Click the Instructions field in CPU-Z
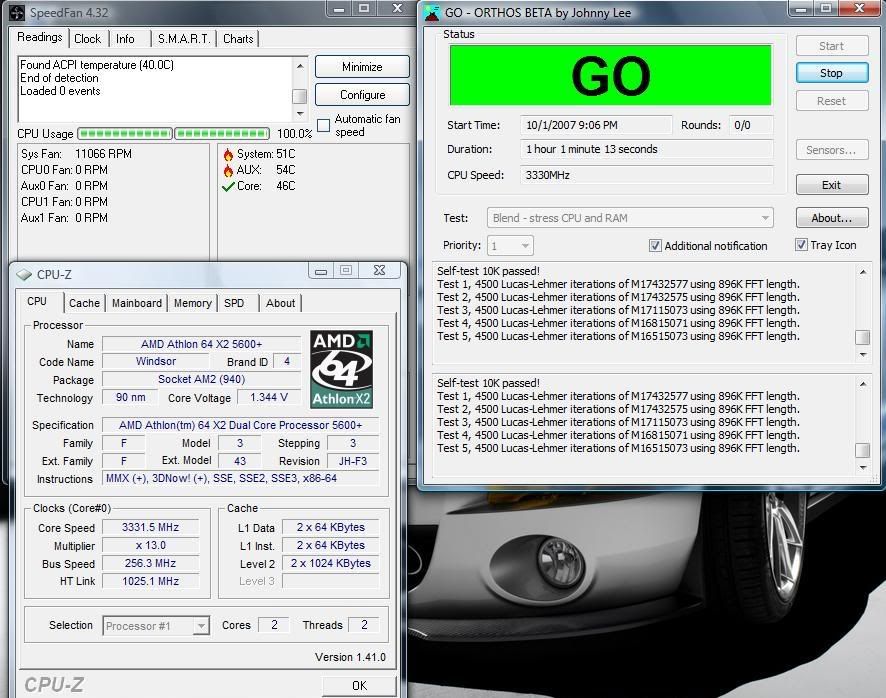 tap(240, 479)
